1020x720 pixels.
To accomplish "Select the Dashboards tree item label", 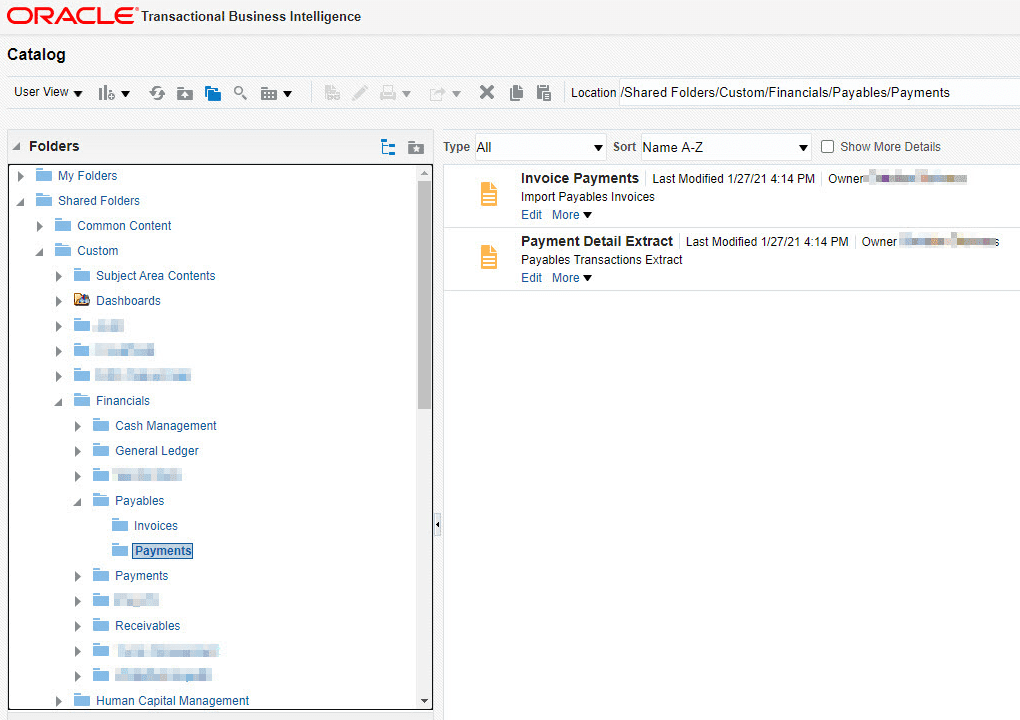I will (x=128, y=300).
